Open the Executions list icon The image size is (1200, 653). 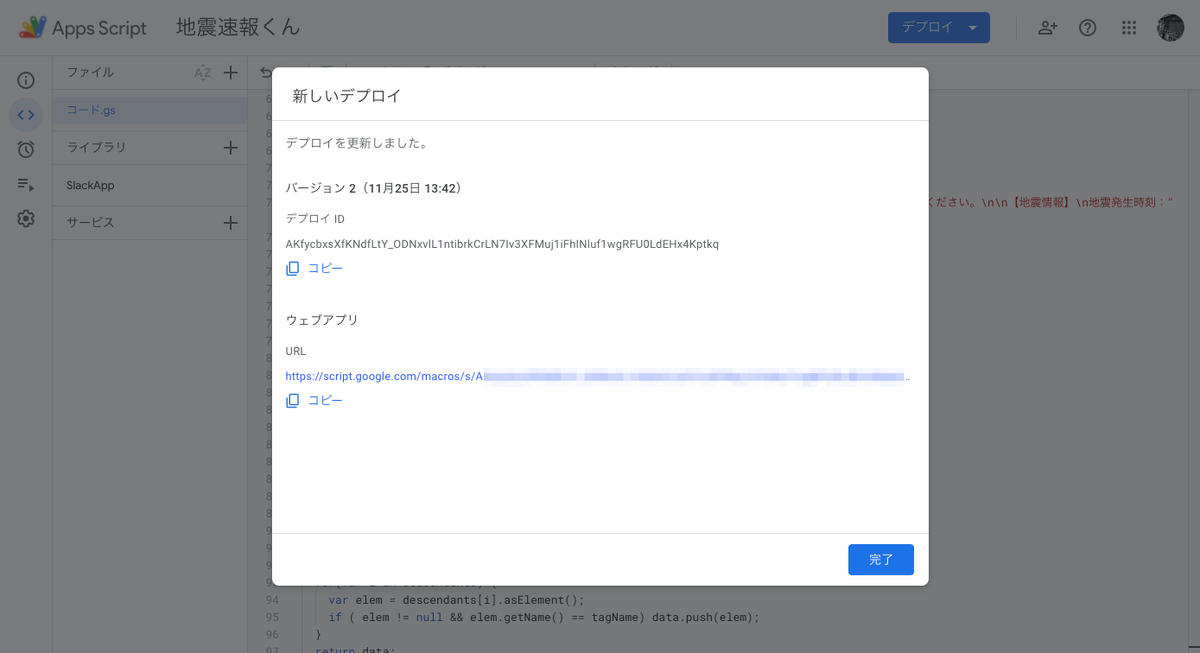point(26,184)
